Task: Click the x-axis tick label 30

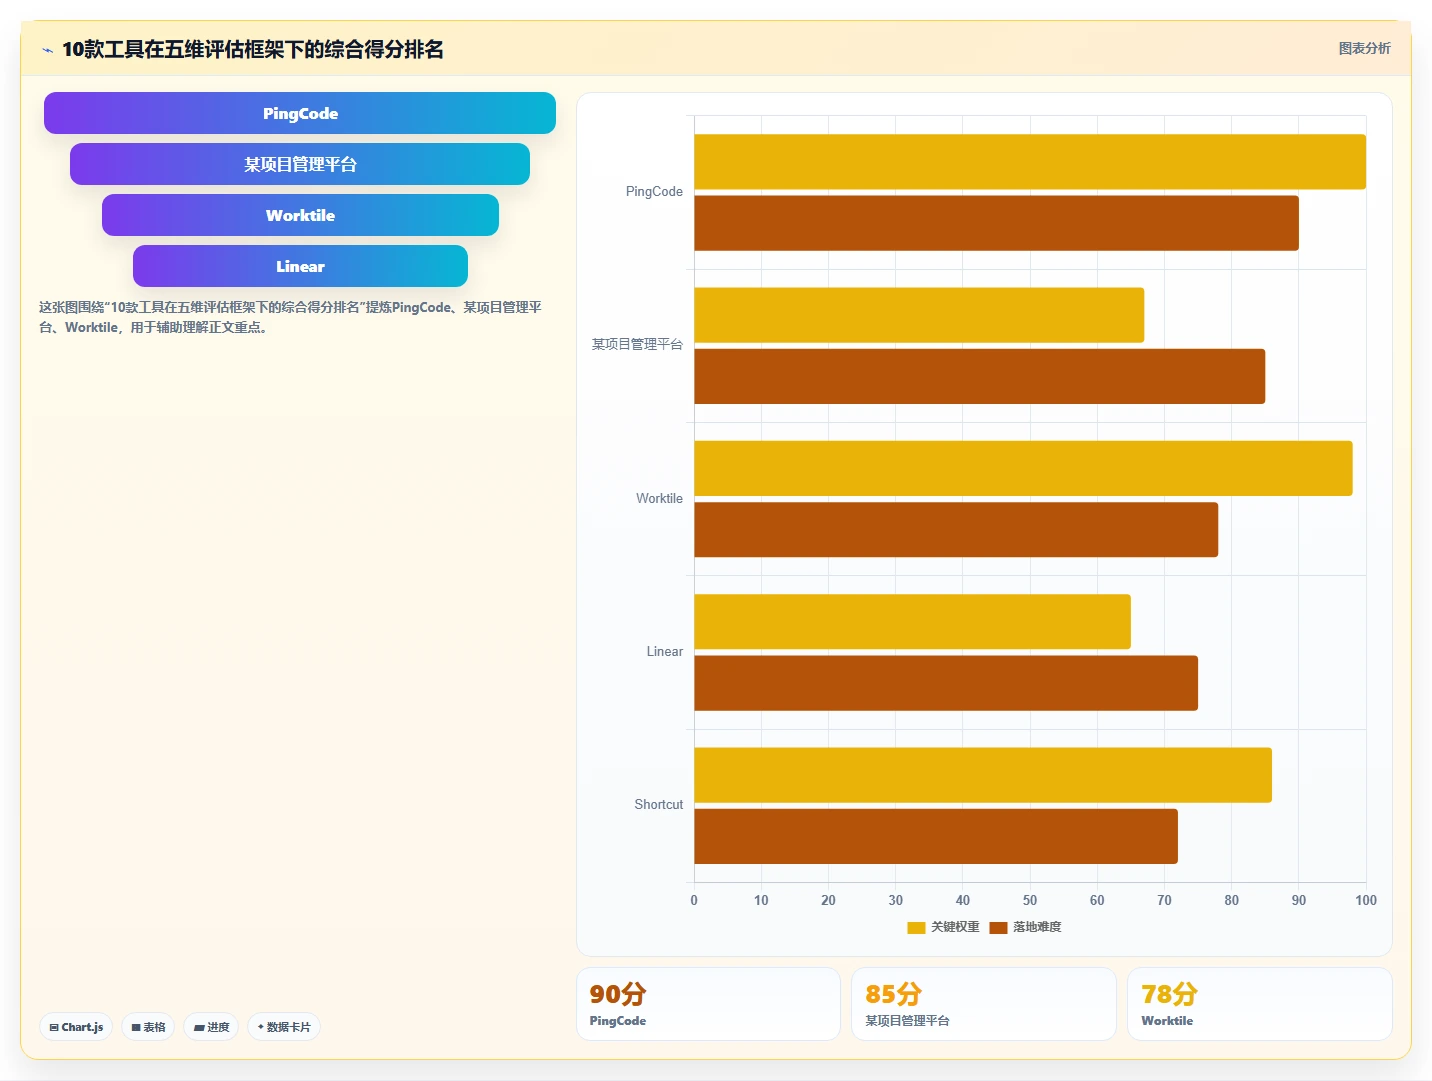Action: 896,900
